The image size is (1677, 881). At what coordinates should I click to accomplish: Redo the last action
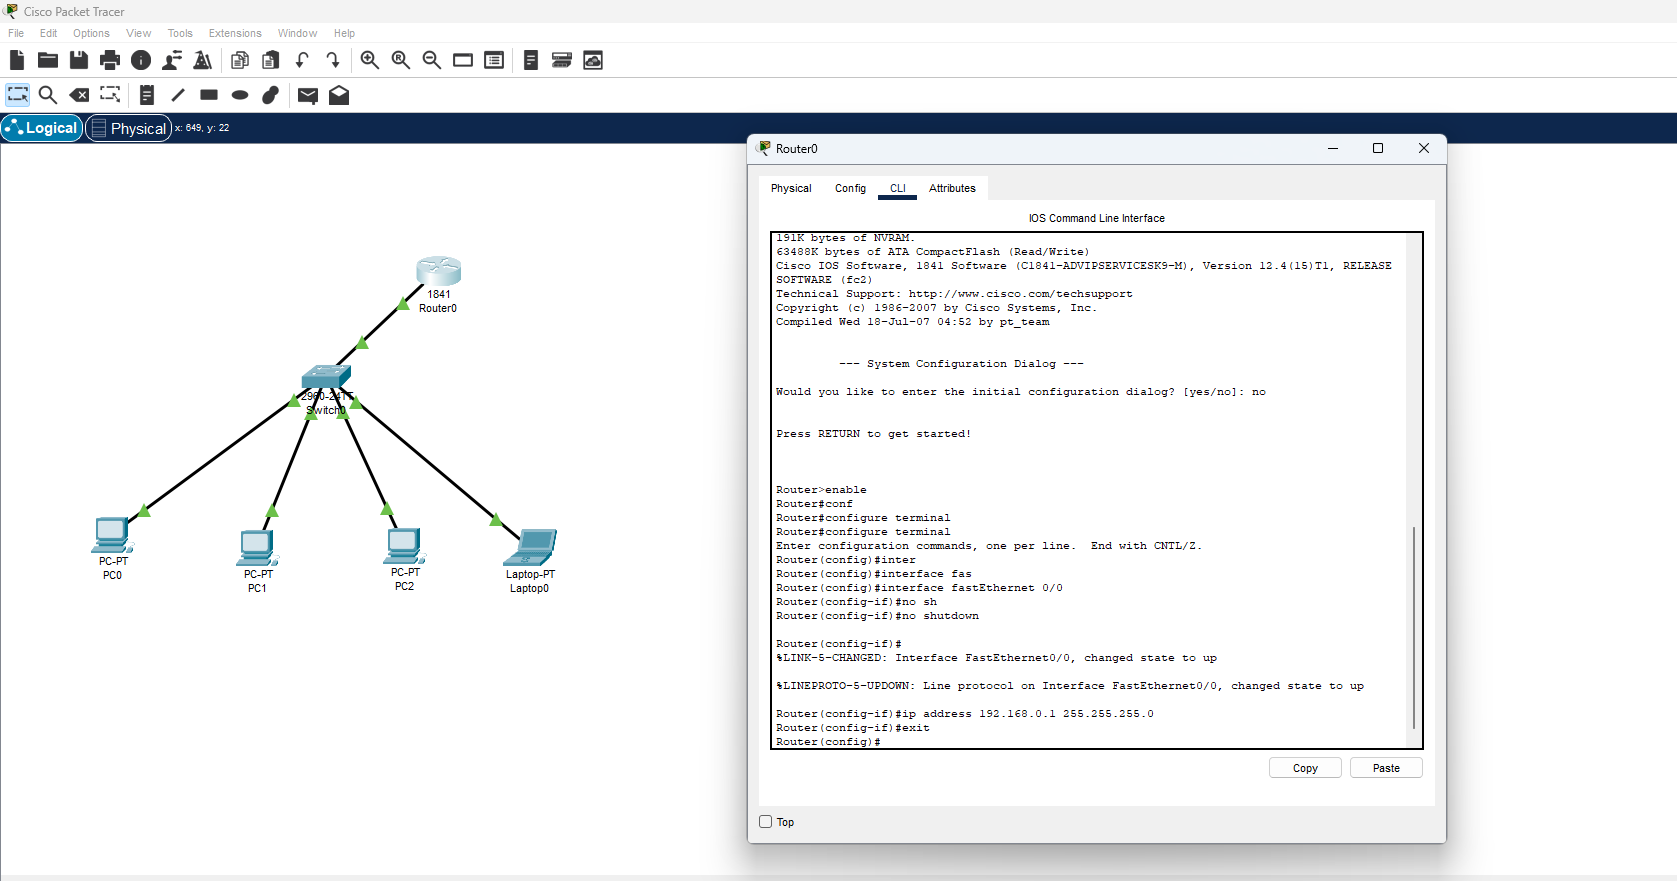tap(333, 60)
